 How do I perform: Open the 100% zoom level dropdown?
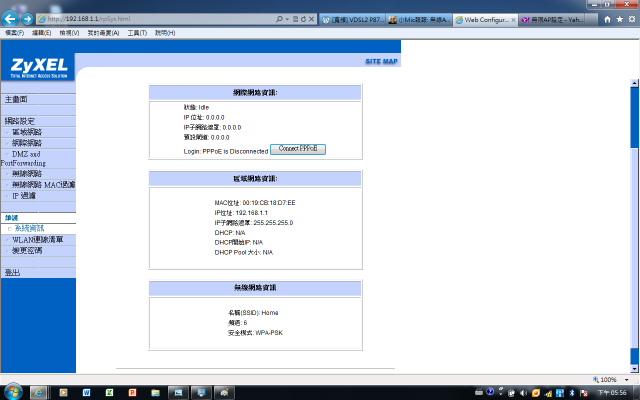[x=627, y=380]
